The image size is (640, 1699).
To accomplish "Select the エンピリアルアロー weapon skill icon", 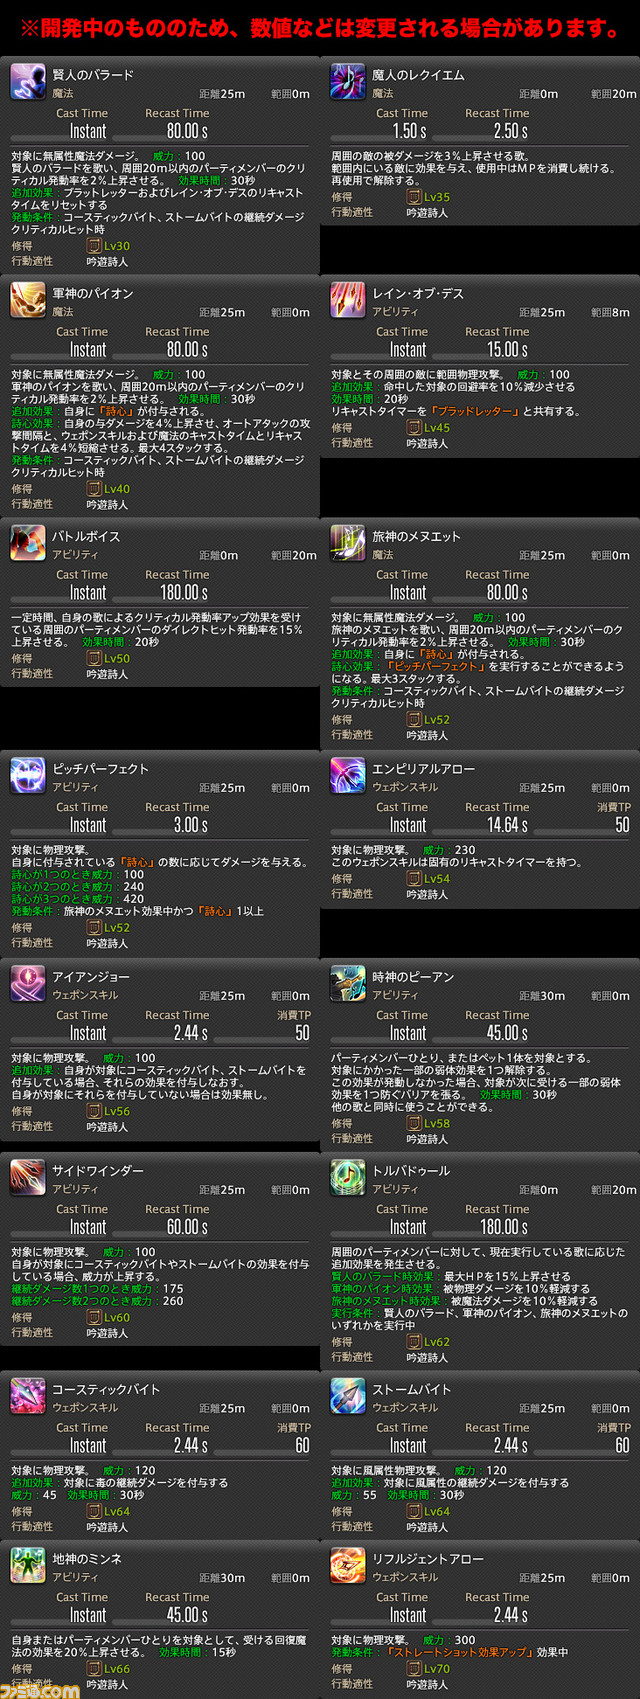I will click(348, 777).
